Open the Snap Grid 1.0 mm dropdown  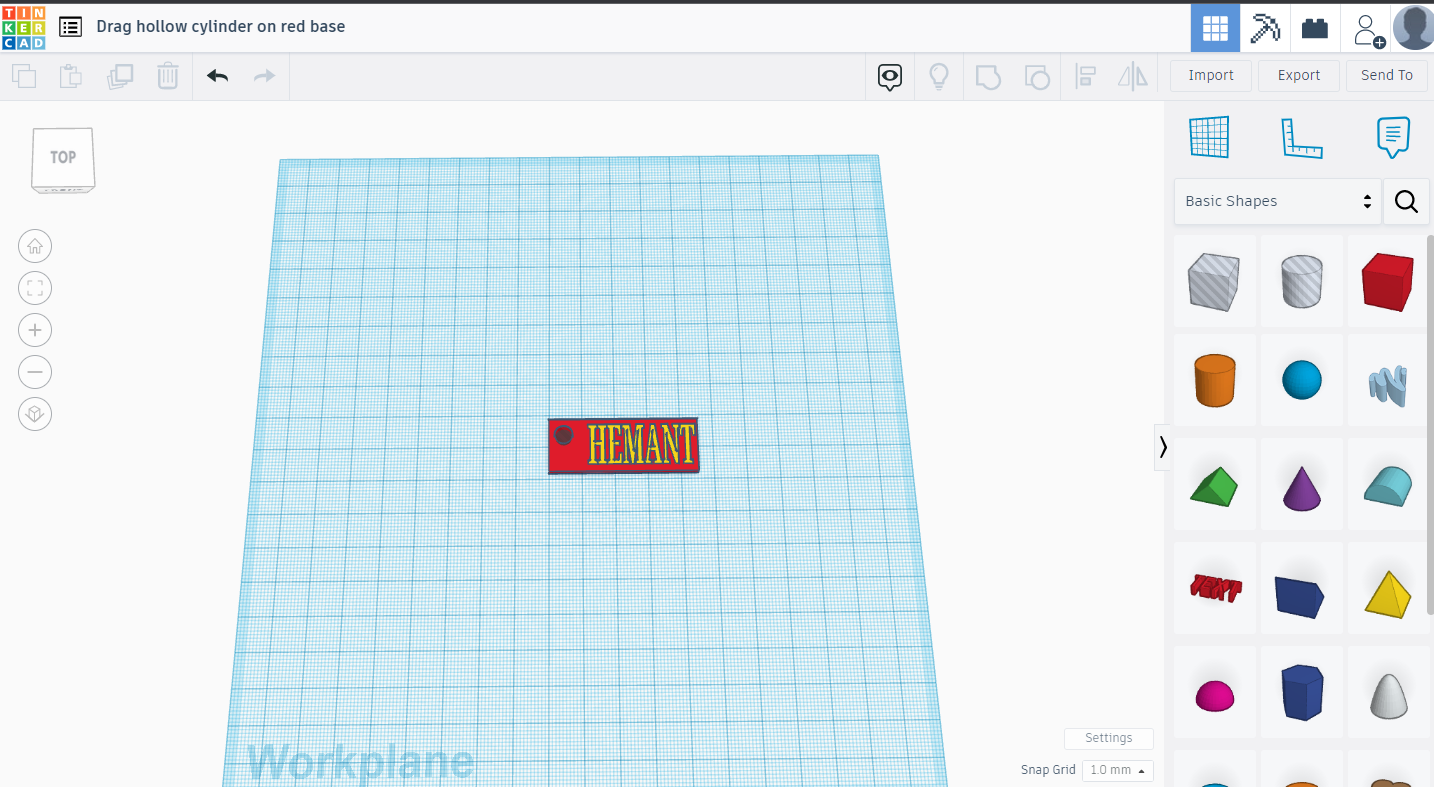[x=1118, y=770]
